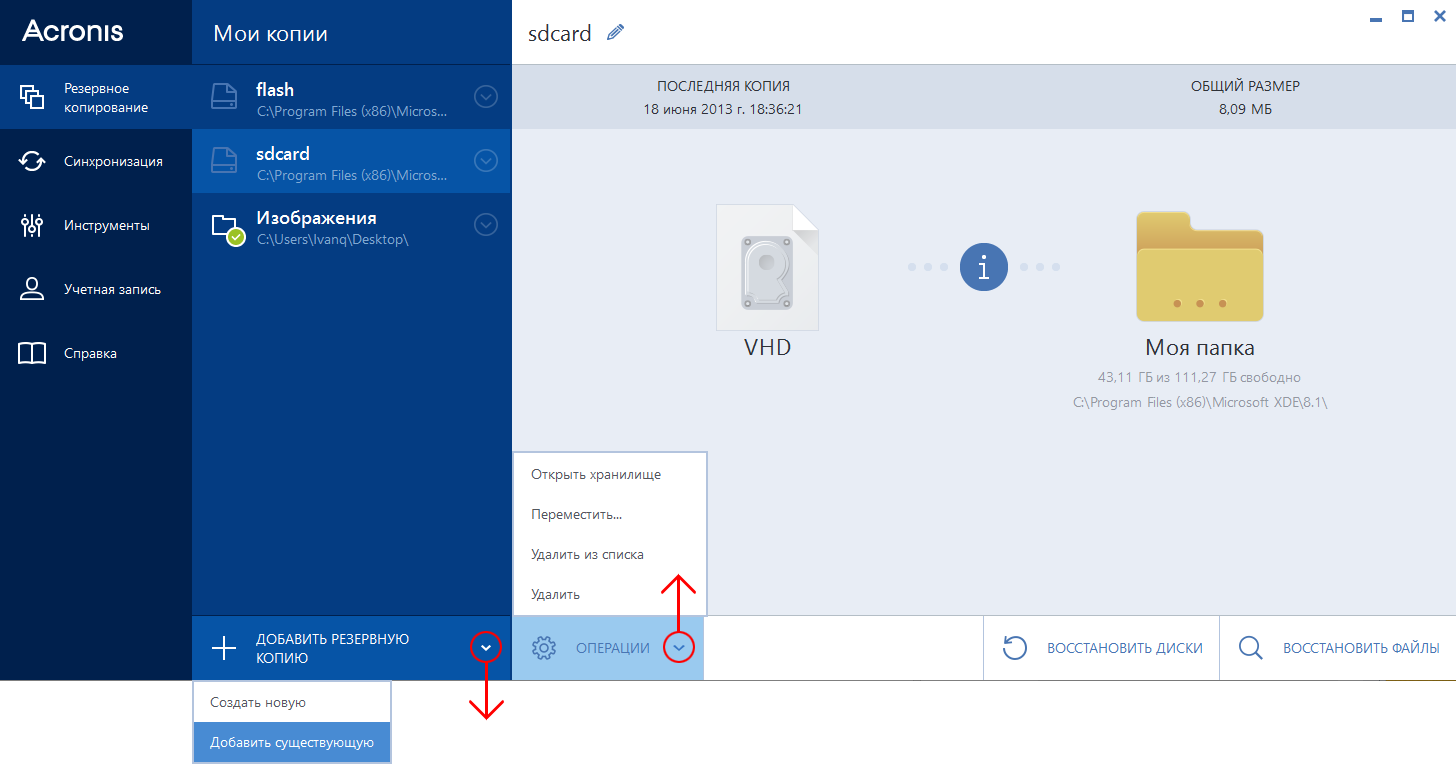Select the sdcard backup name in list
Viewport: 1456px width, 764px height.
coord(283,154)
